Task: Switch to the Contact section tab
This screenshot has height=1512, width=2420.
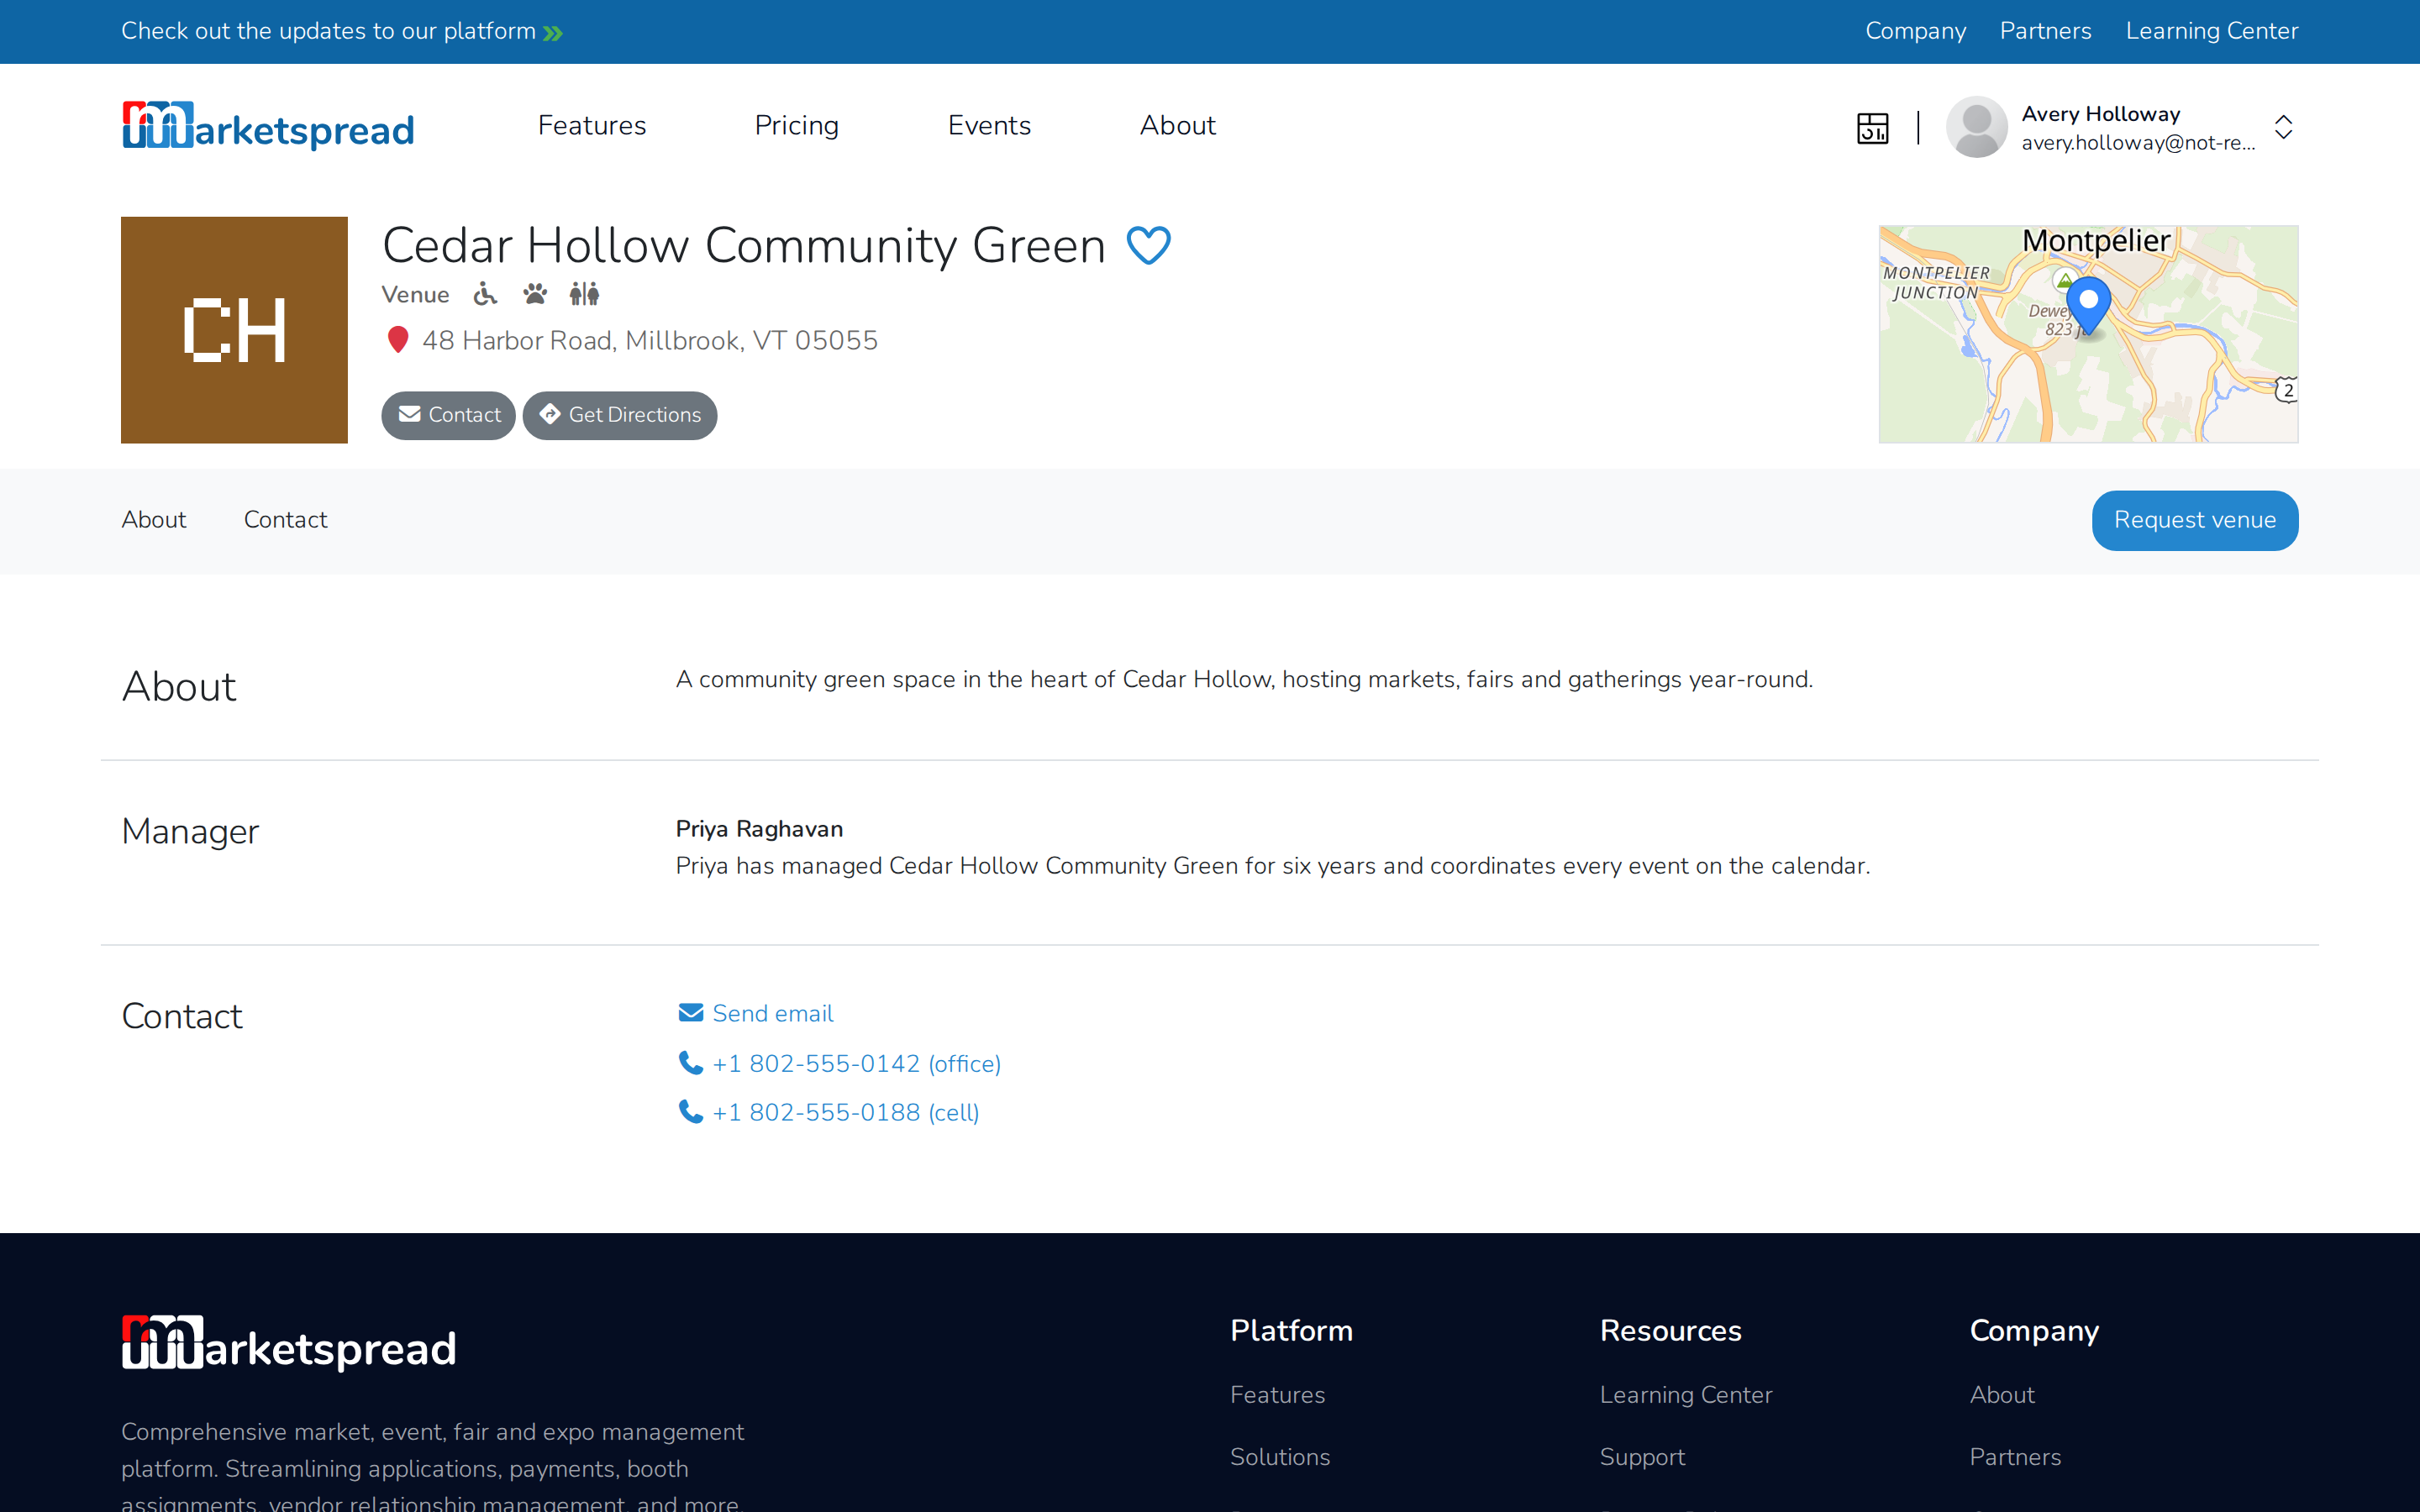Action: (x=285, y=520)
